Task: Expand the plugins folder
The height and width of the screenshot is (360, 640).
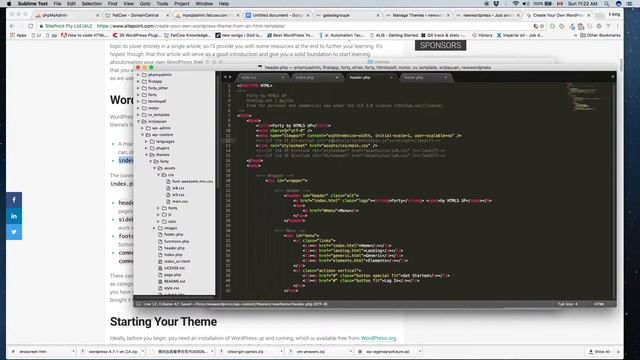Action: (x=147, y=148)
